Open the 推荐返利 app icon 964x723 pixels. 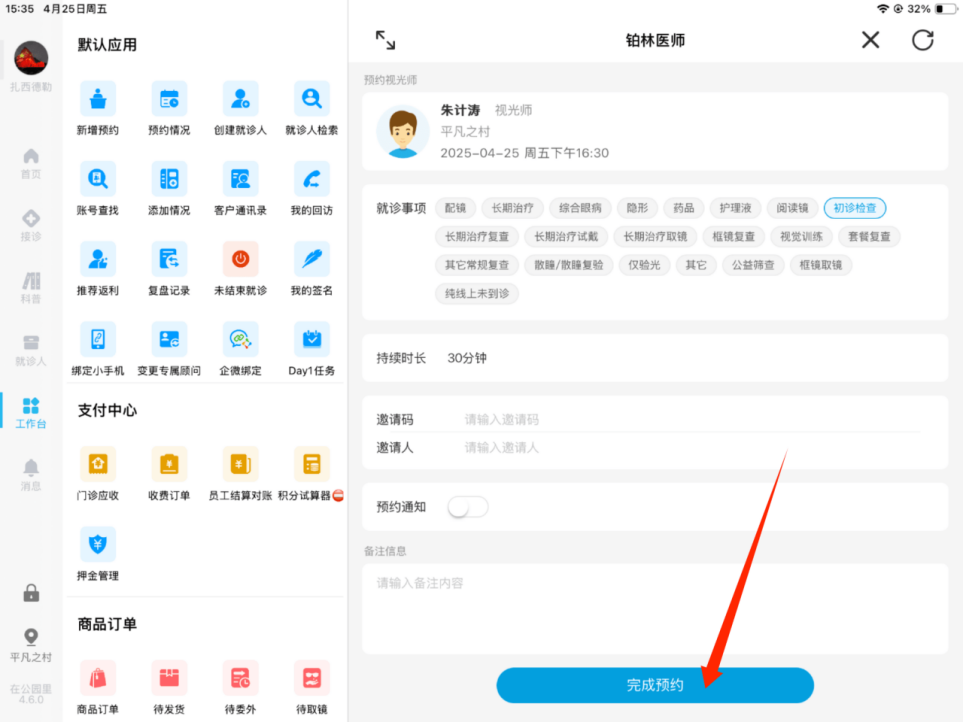tap(98, 259)
